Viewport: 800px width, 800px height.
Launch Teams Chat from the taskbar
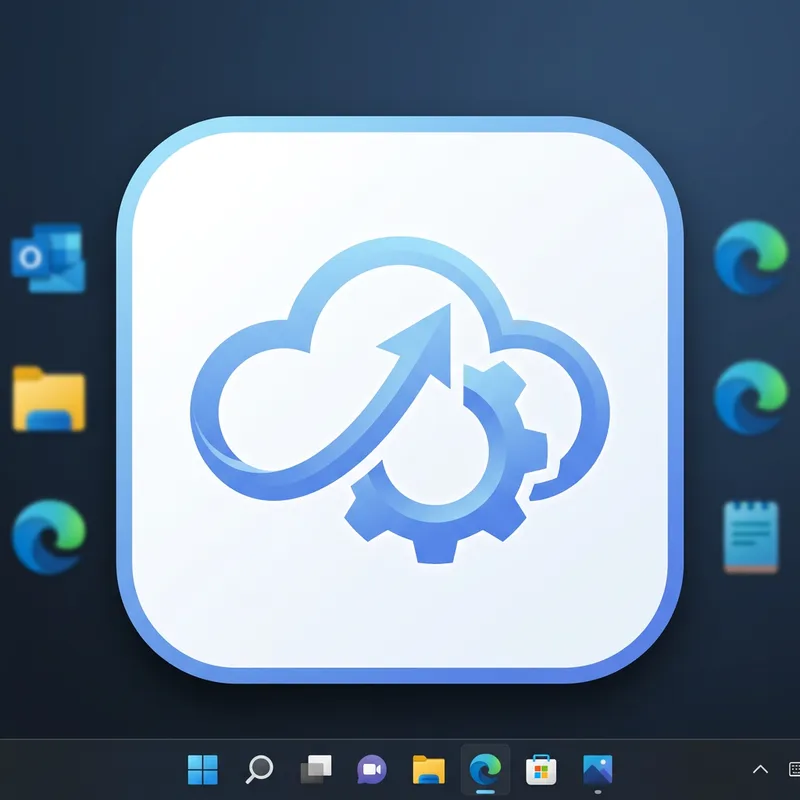(x=372, y=769)
